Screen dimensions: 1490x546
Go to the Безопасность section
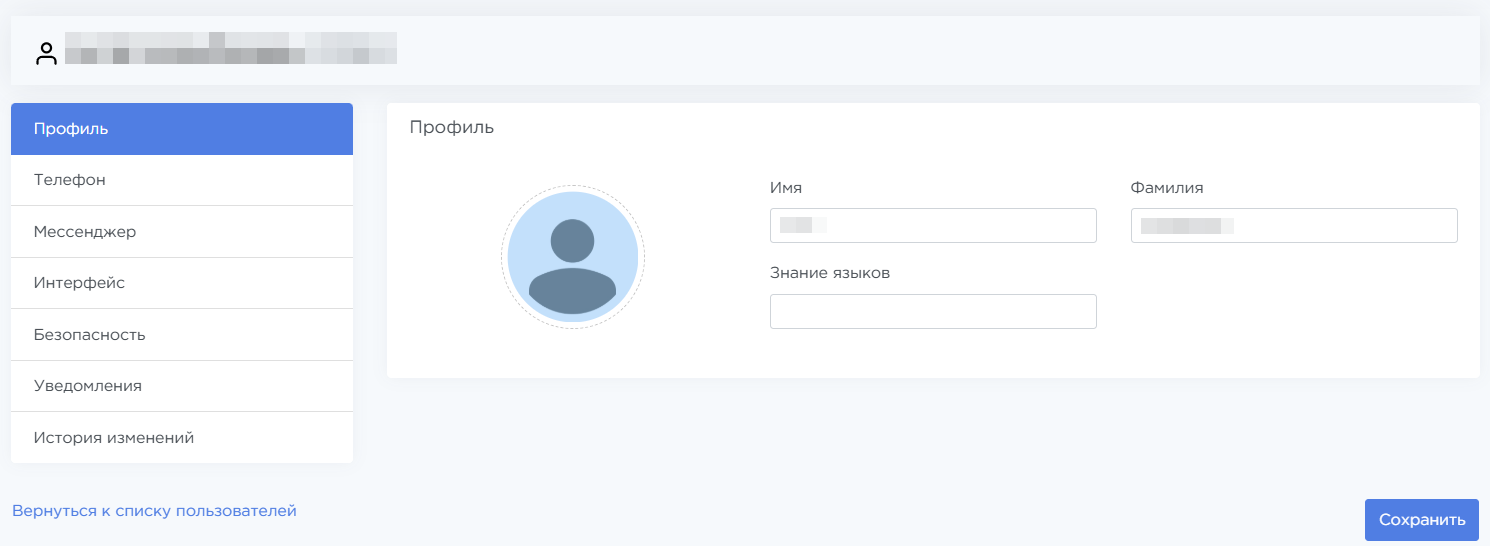pyautogui.click(x=181, y=335)
